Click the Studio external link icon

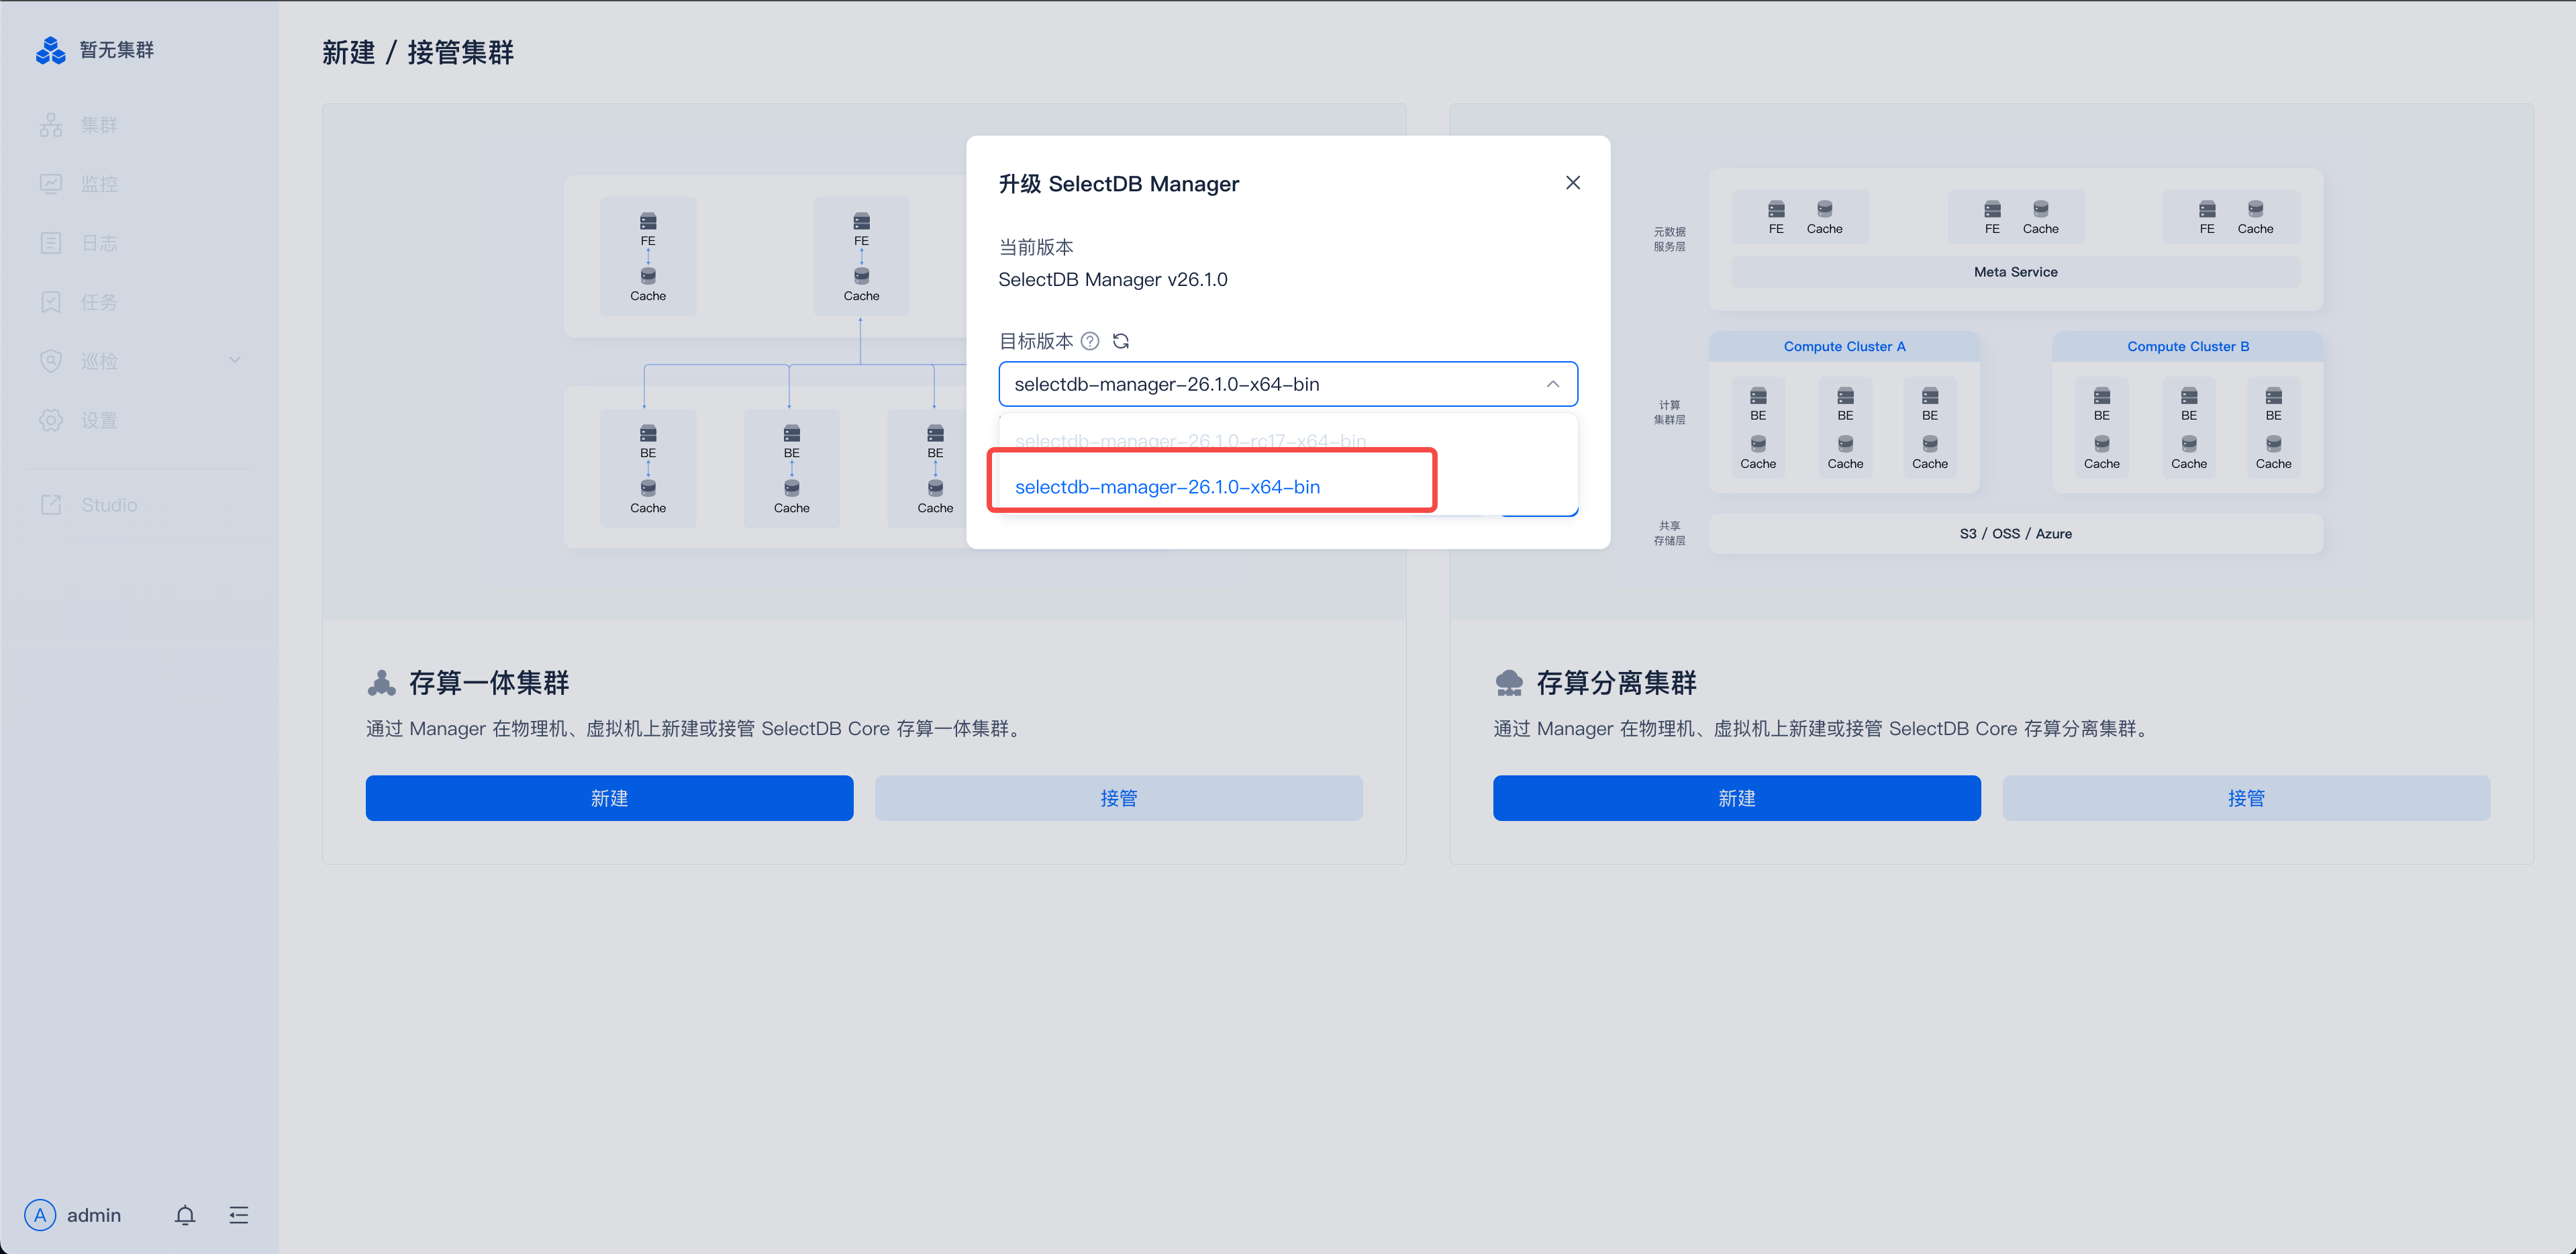click(x=51, y=505)
